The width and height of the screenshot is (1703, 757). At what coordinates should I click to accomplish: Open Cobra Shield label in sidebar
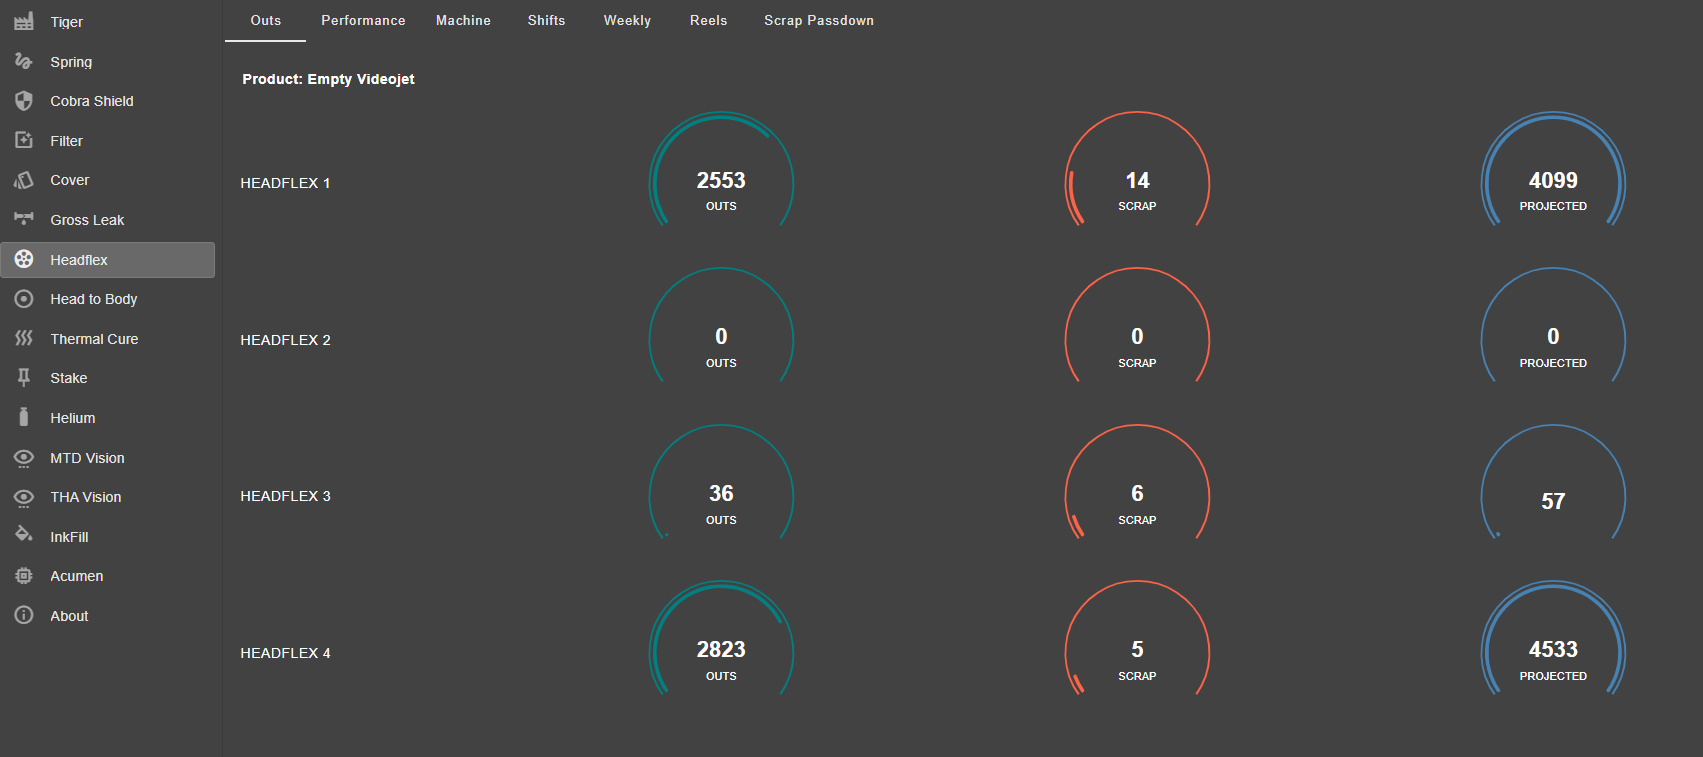tap(92, 101)
